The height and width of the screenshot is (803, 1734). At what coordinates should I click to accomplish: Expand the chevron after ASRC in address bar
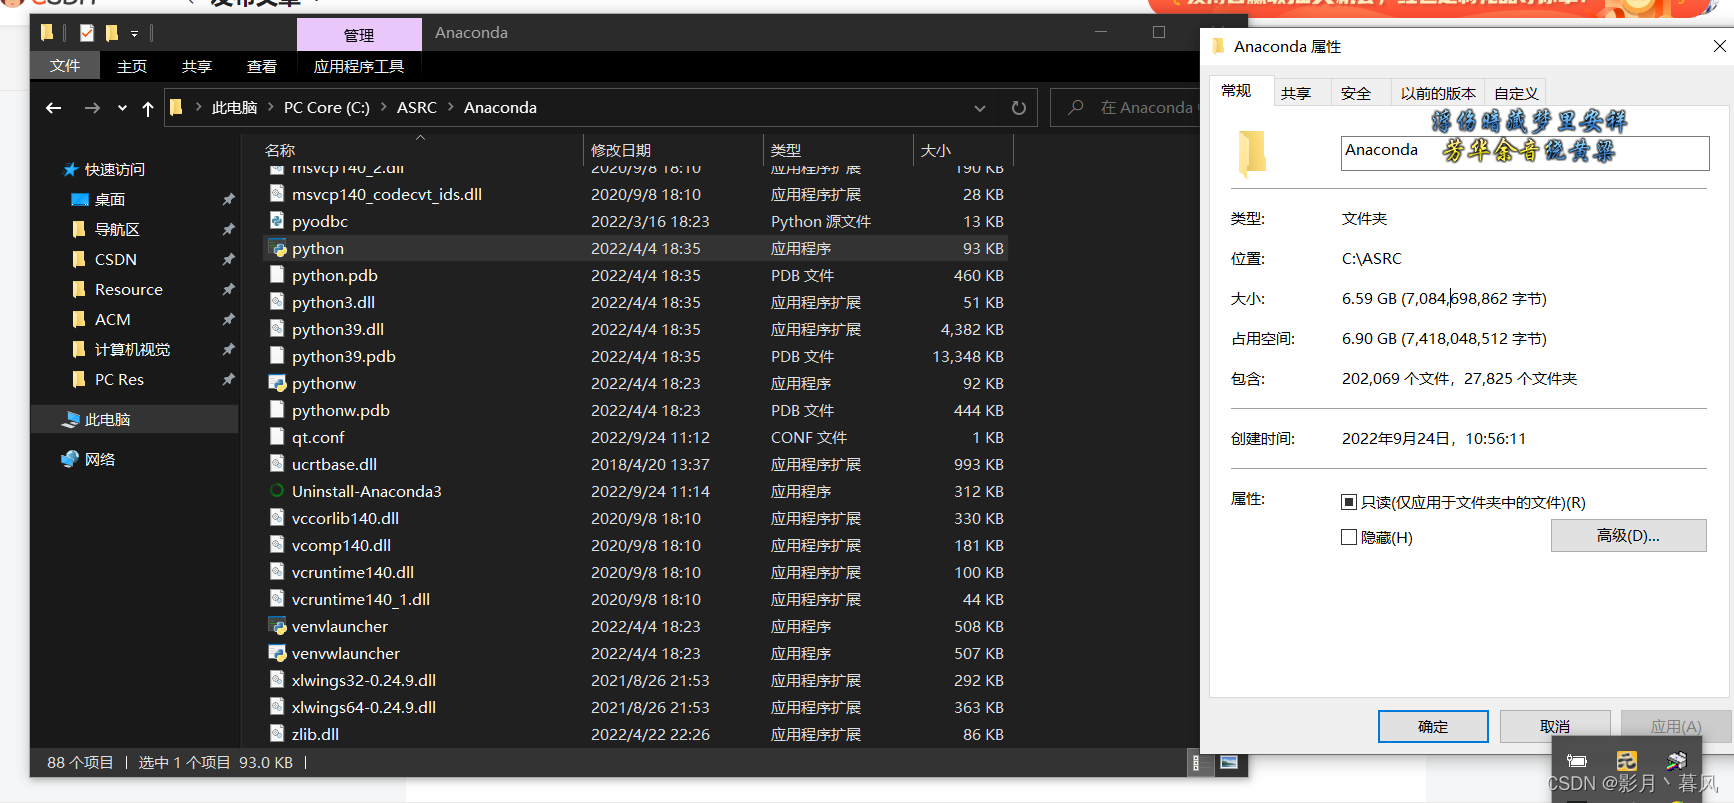coord(450,107)
